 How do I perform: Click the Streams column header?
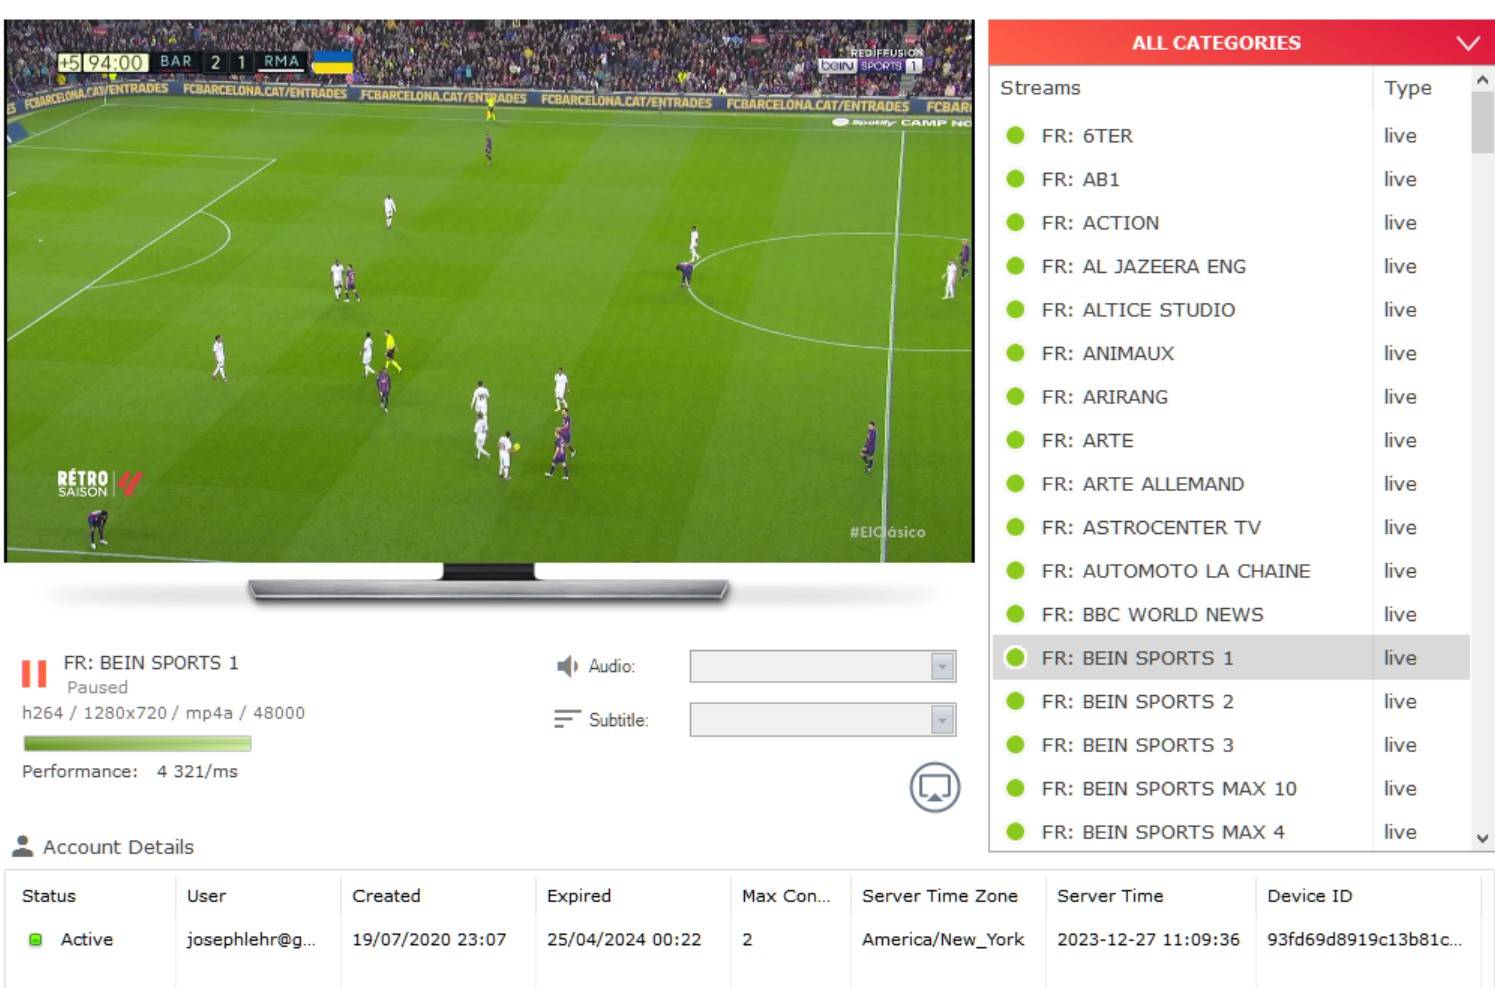(1040, 88)
